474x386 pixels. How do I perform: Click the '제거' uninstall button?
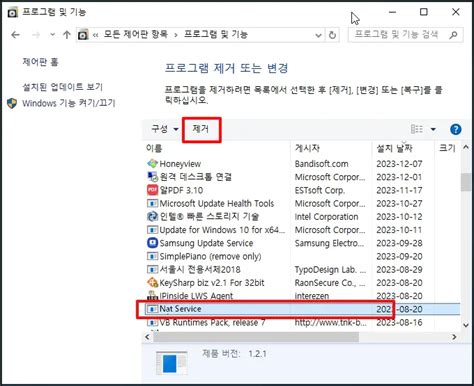click(x=201, y=129)
